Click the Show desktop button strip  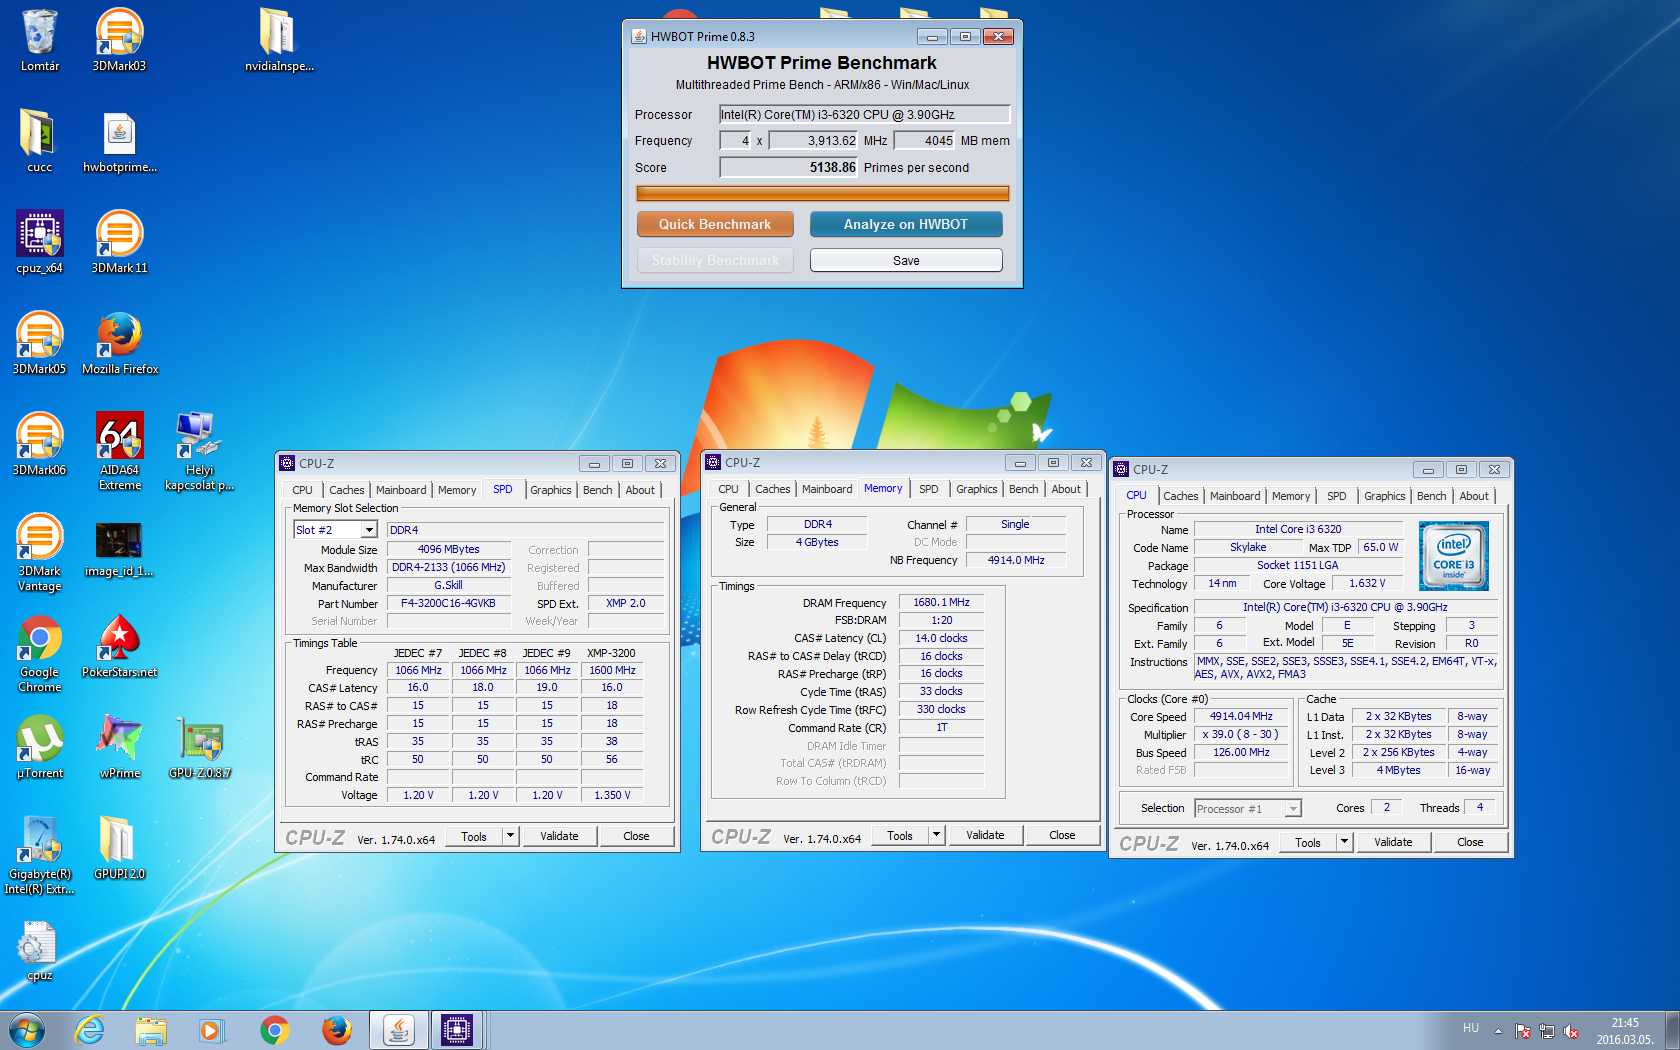click(1672, 1030)
